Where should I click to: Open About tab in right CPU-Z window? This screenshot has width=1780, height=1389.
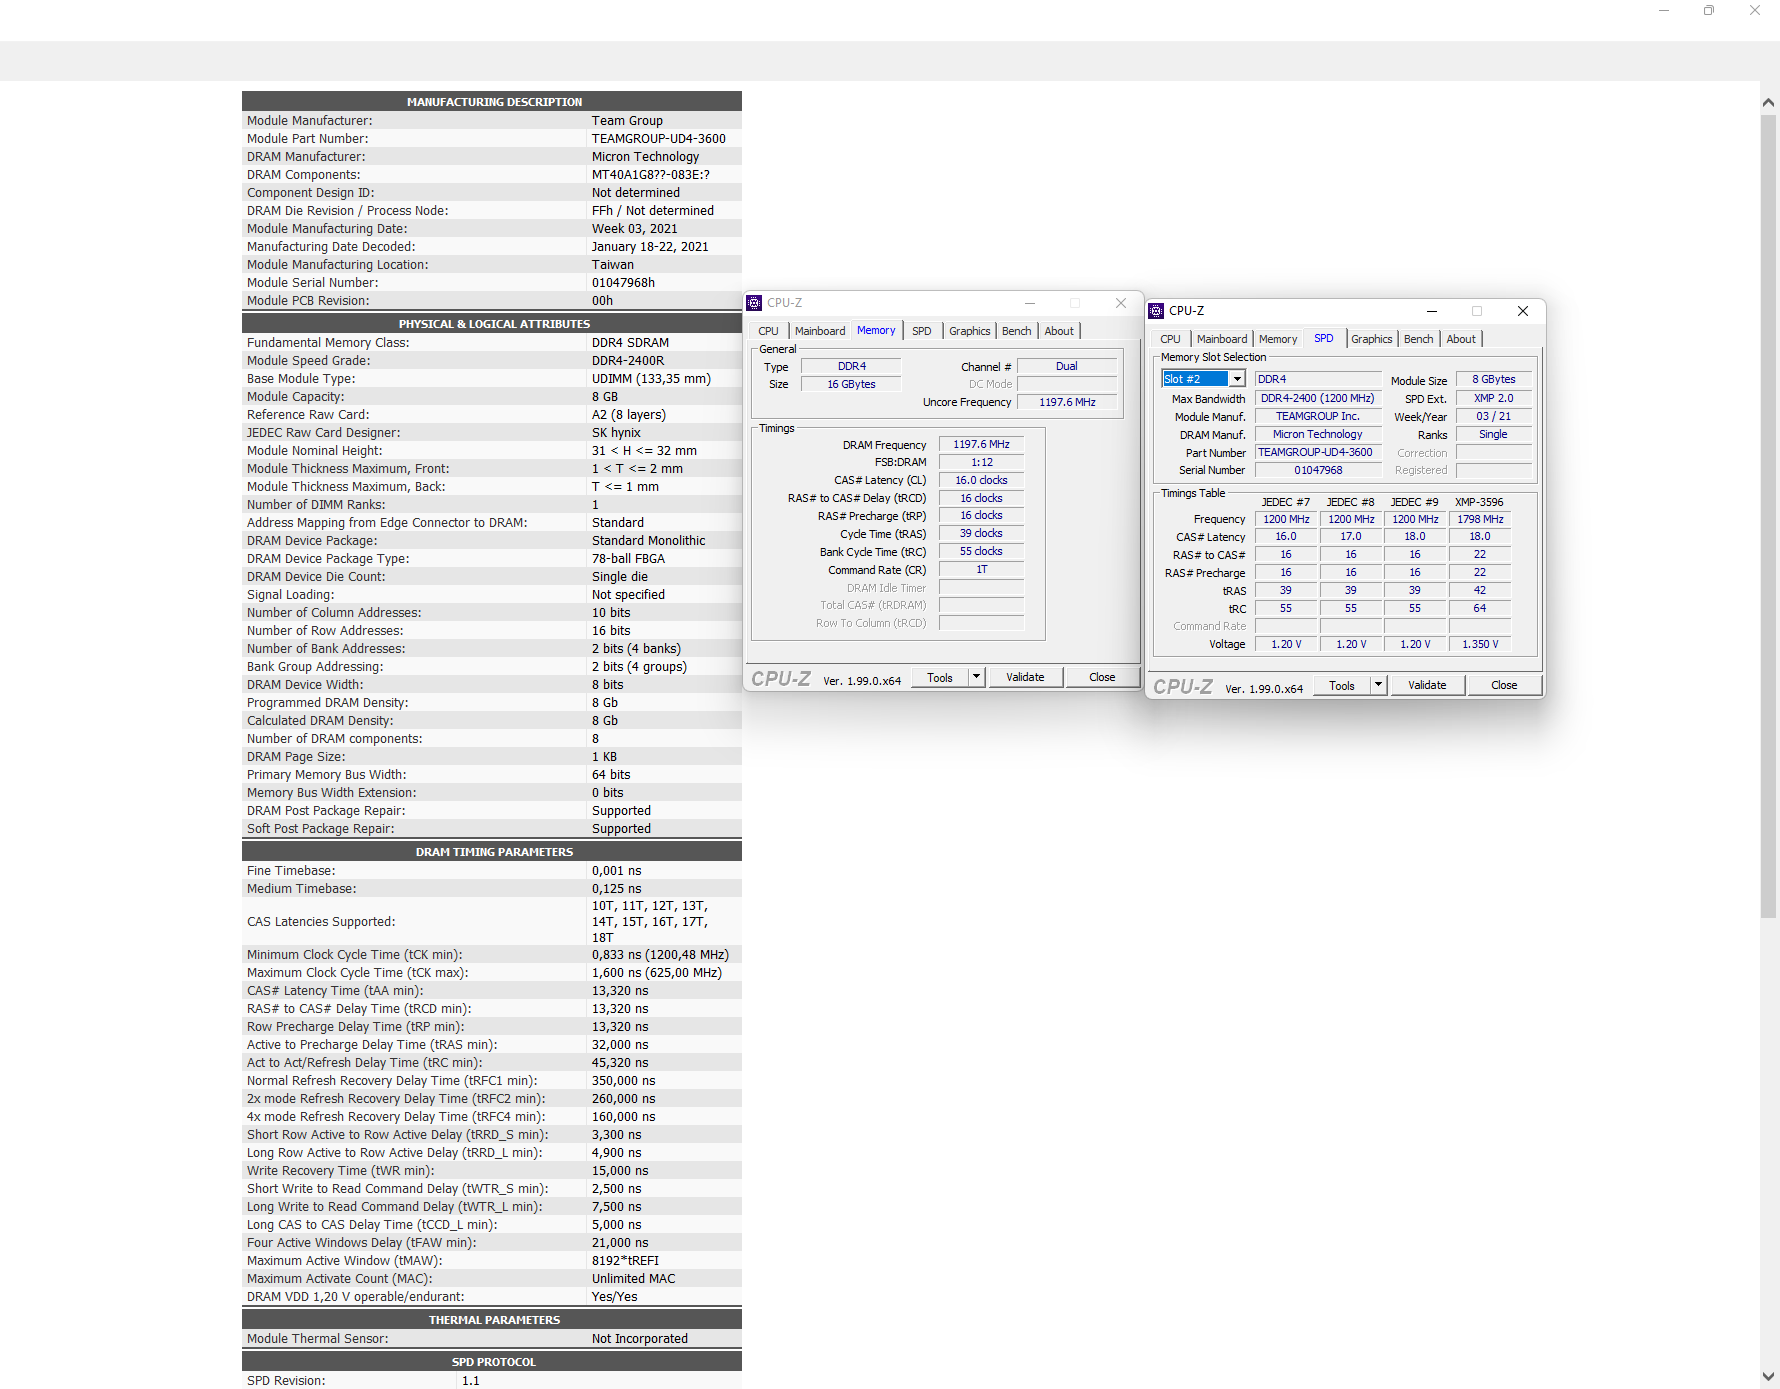coord(1461,339)
